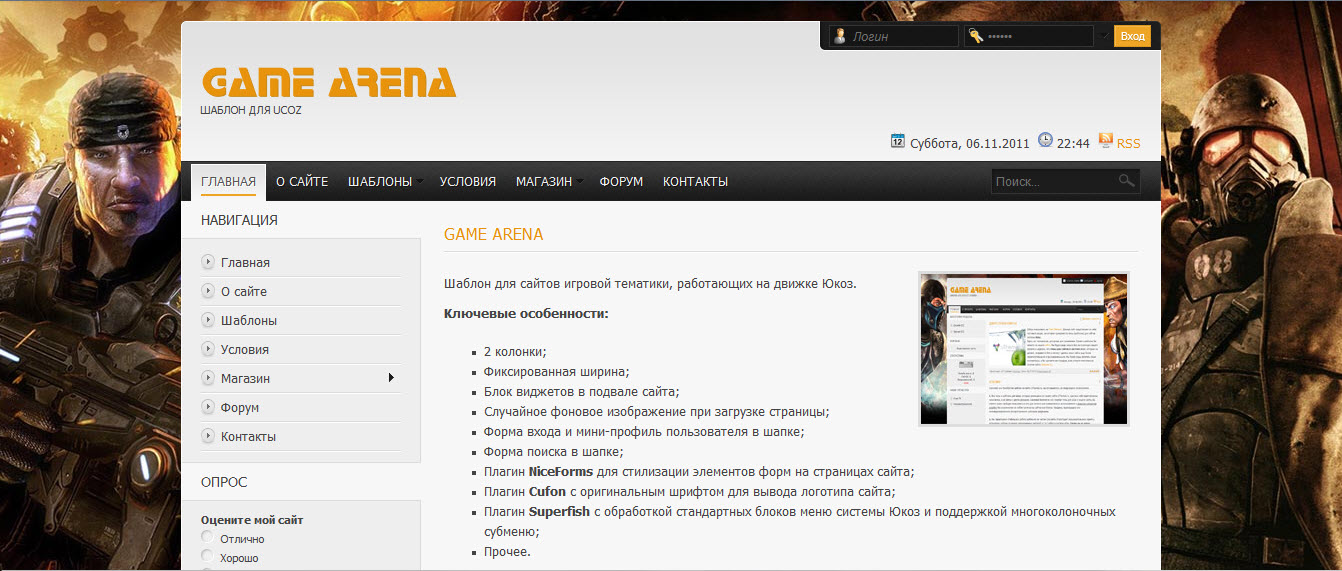The height and width of the screenshot is (571, 1342).
Task: Click the bullet icon beside sidebar Условия
Action: click(208, 349)
